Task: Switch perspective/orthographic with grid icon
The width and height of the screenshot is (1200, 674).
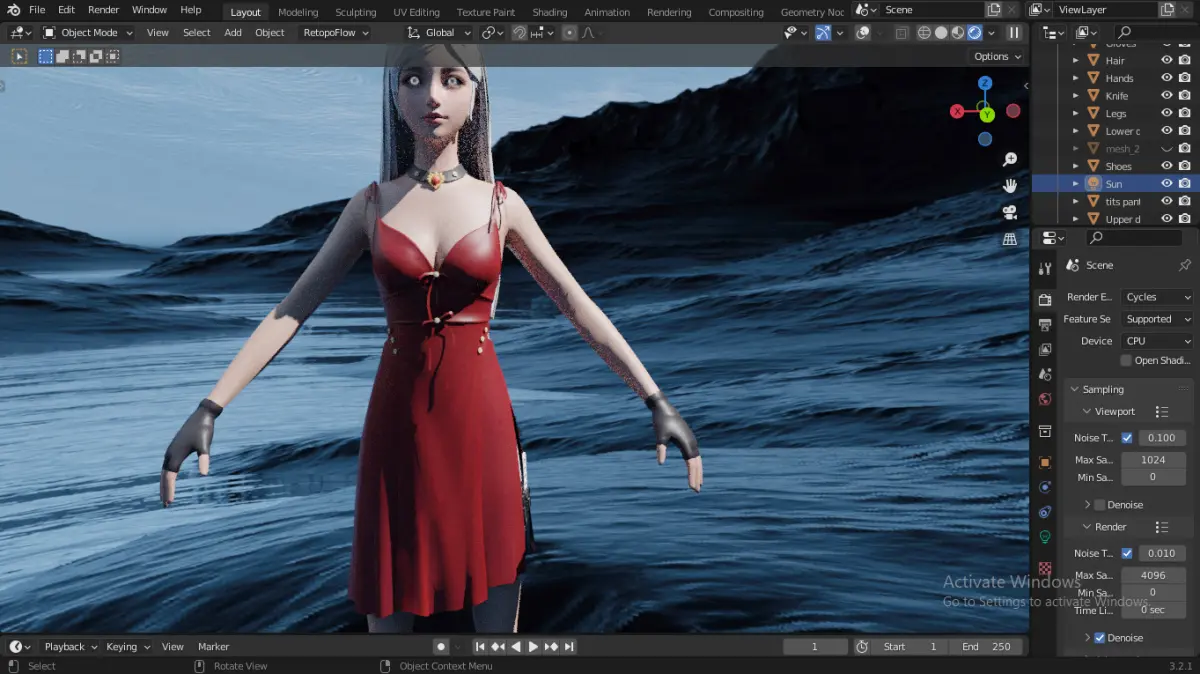Action: click(x=1010, y=239)
